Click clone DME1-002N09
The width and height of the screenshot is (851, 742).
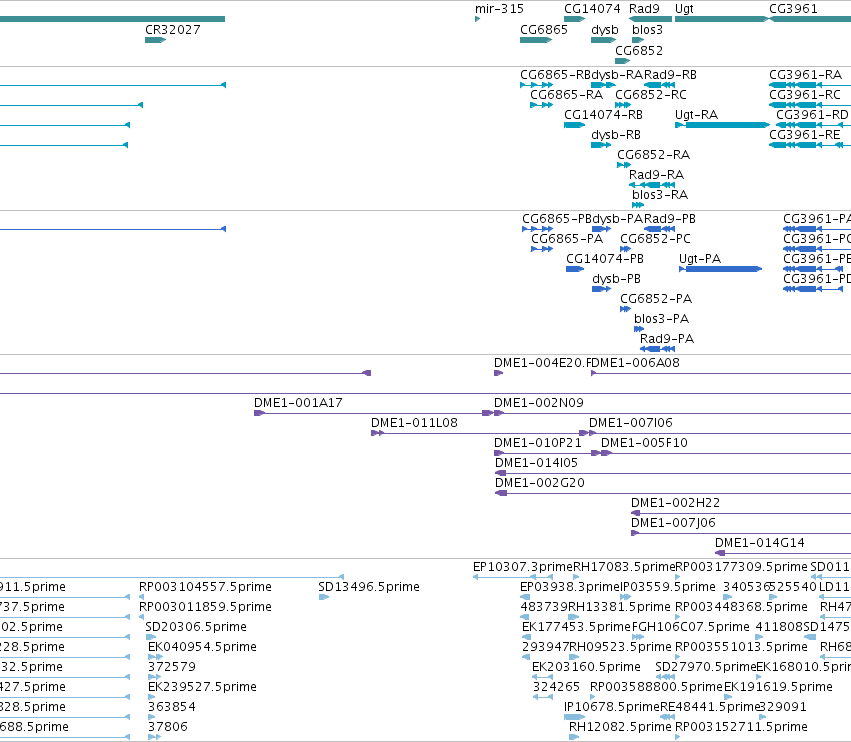672,414
